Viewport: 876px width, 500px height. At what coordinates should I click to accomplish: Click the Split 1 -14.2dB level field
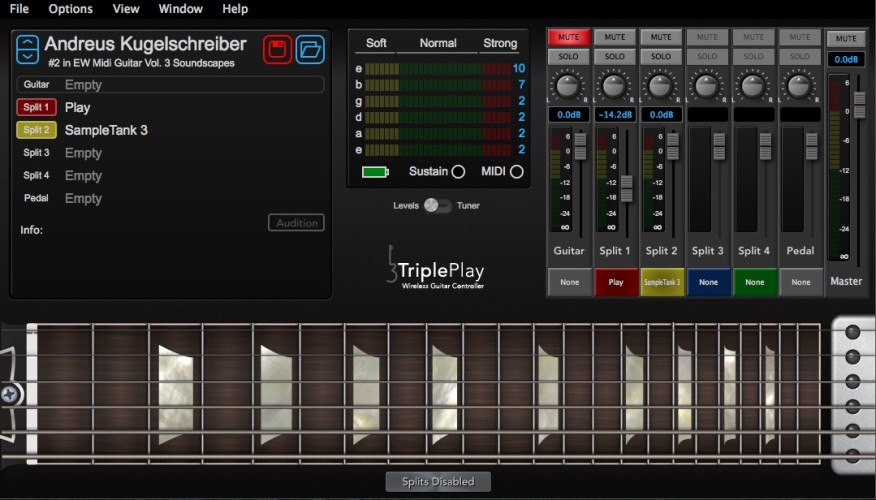pos(615,115)
